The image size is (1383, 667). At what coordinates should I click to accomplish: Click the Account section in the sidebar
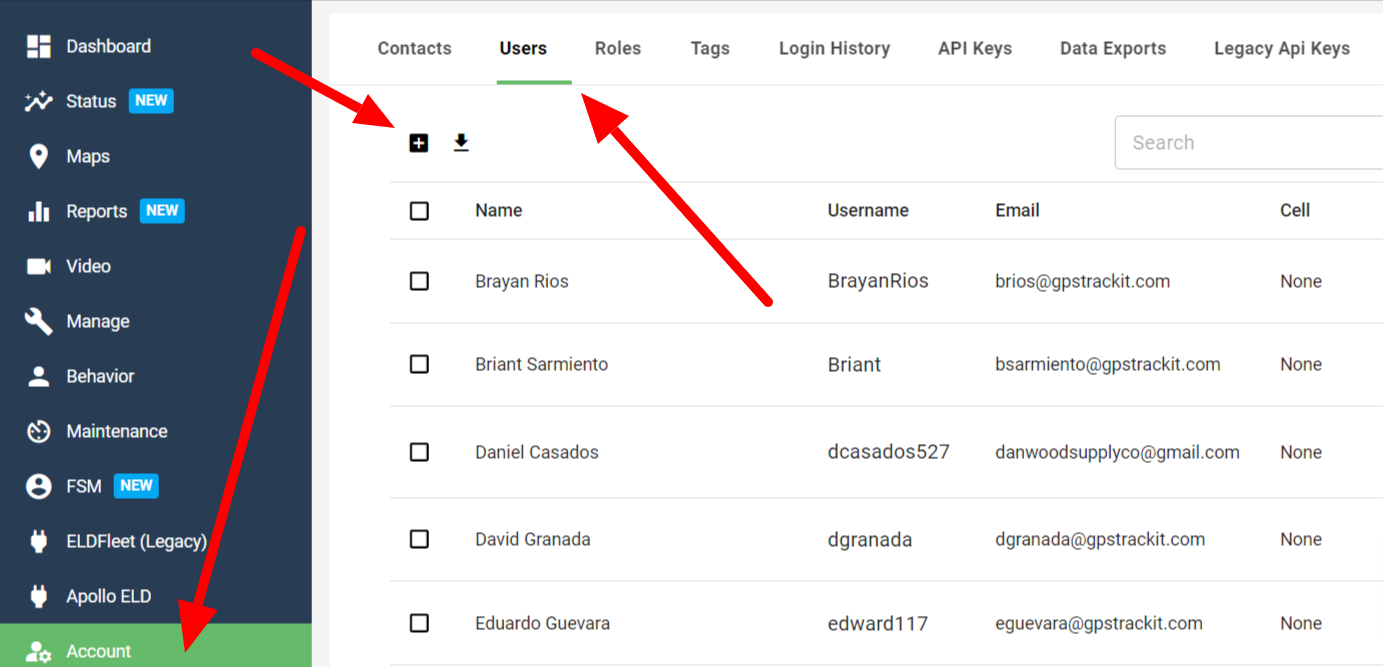point(99,650)
